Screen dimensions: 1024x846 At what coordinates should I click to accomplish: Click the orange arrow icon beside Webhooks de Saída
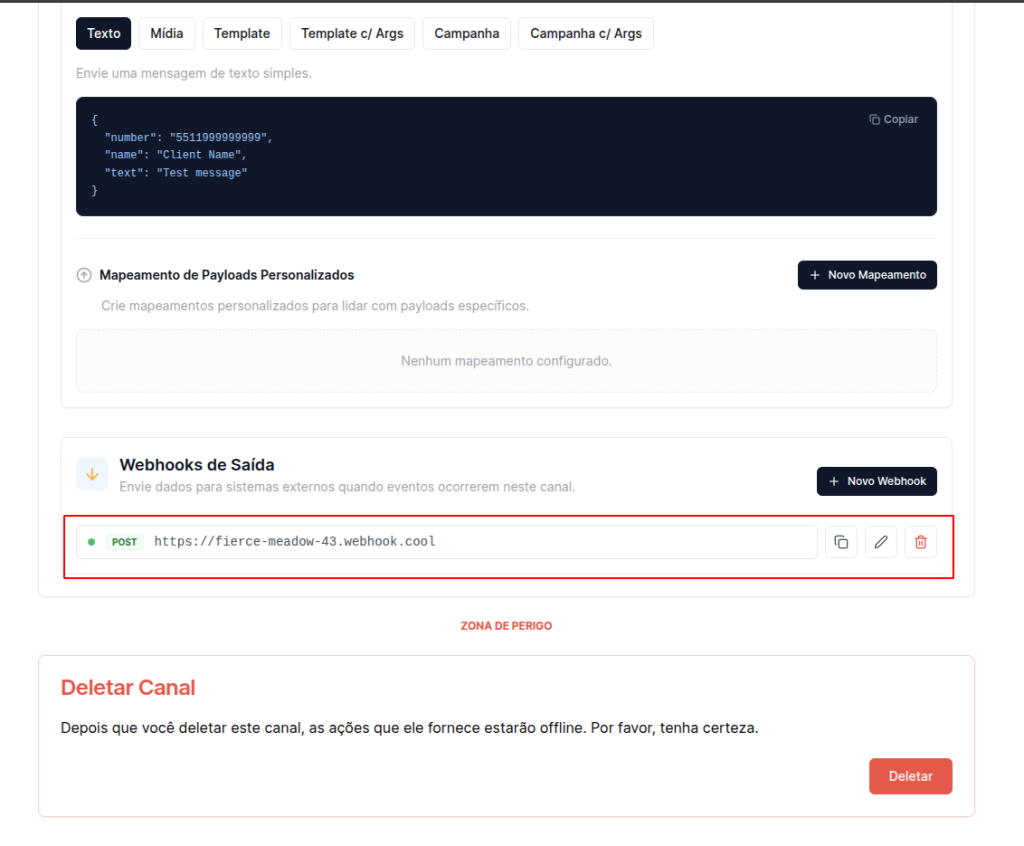(92, 474)
